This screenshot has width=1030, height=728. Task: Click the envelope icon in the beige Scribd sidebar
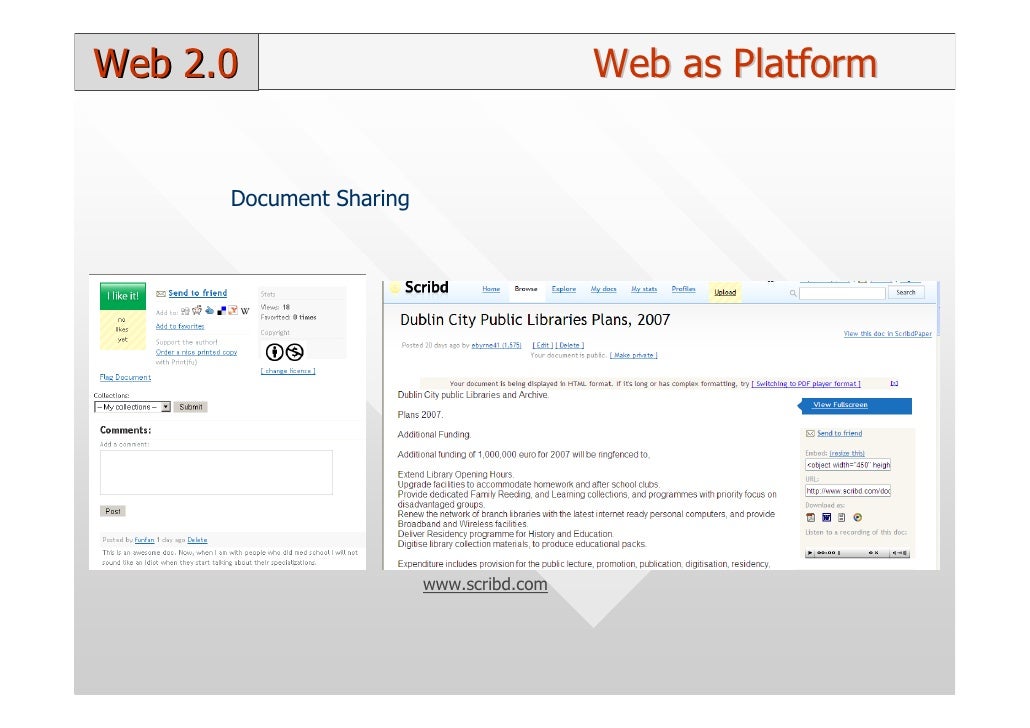pyautogui.click(x=810, y=434)
